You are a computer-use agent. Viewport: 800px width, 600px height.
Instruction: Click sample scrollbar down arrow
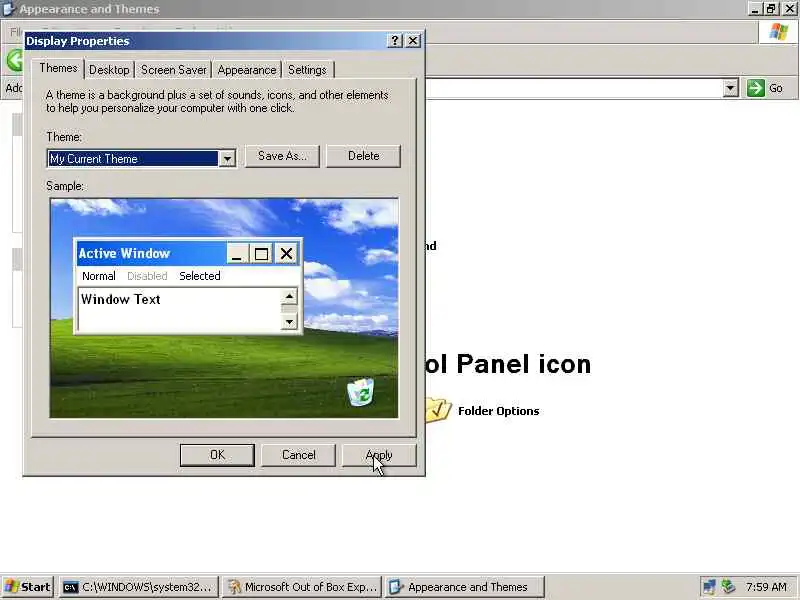pos(289,322)
